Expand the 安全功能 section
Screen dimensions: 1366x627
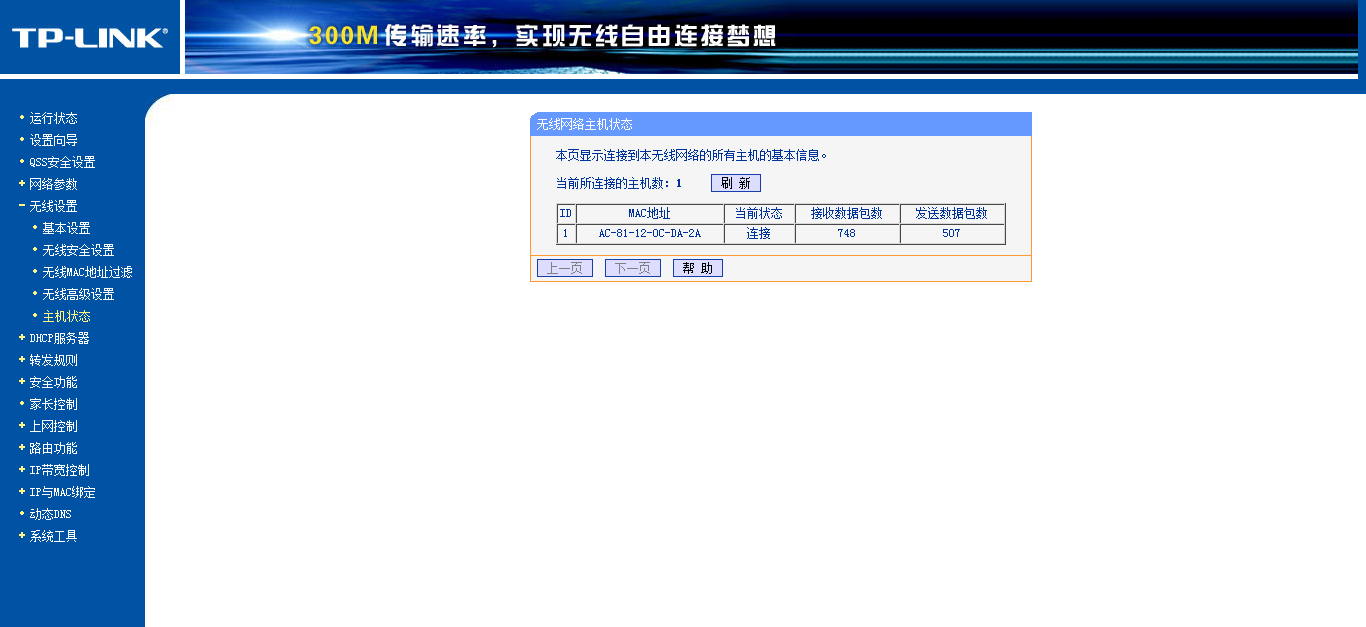(53, 382)
